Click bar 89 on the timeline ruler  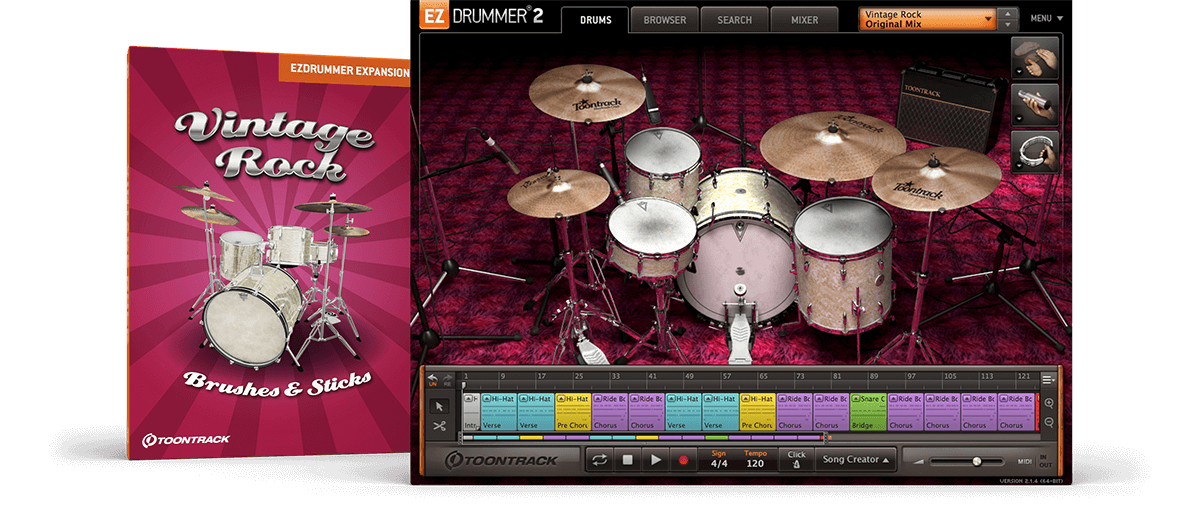[x=874, y=377]
